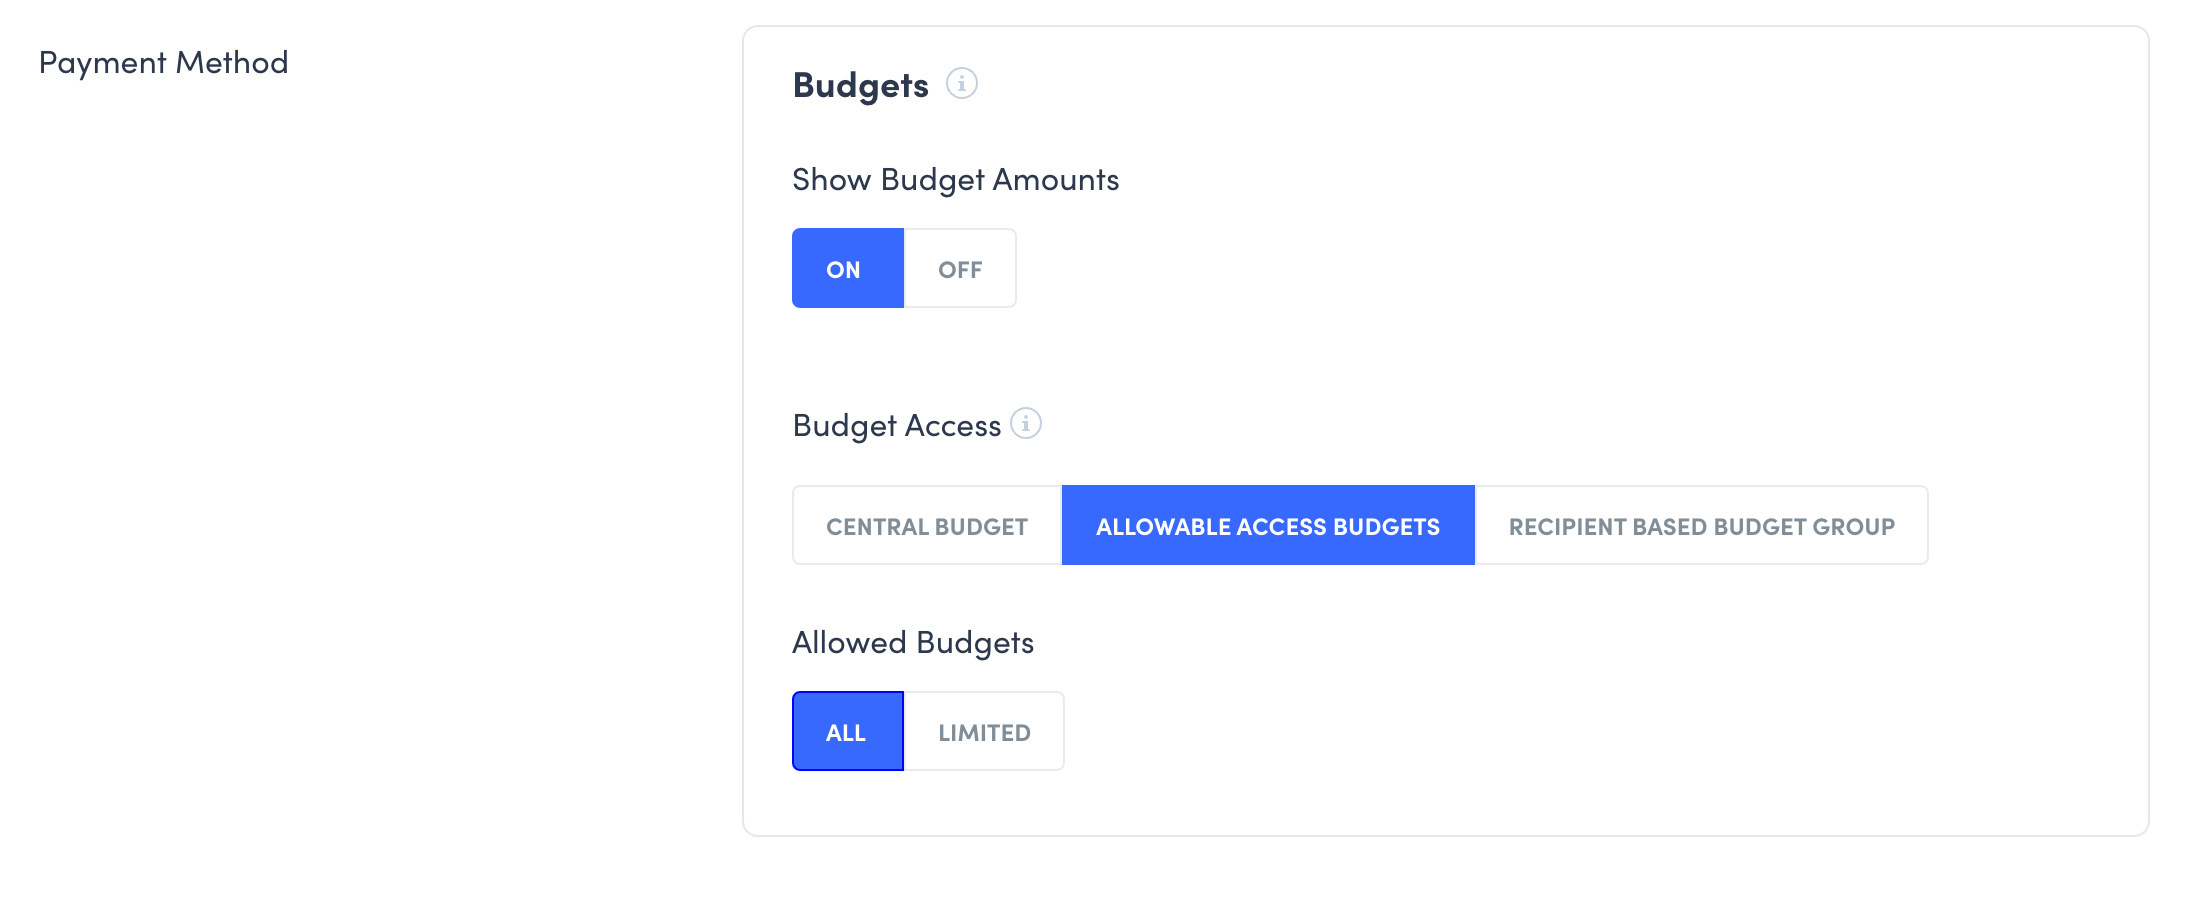The height and width of the screenshot is (900, 2208).
Task: Pick Recipient Based Budget Group access
Action: (1701, 526)
